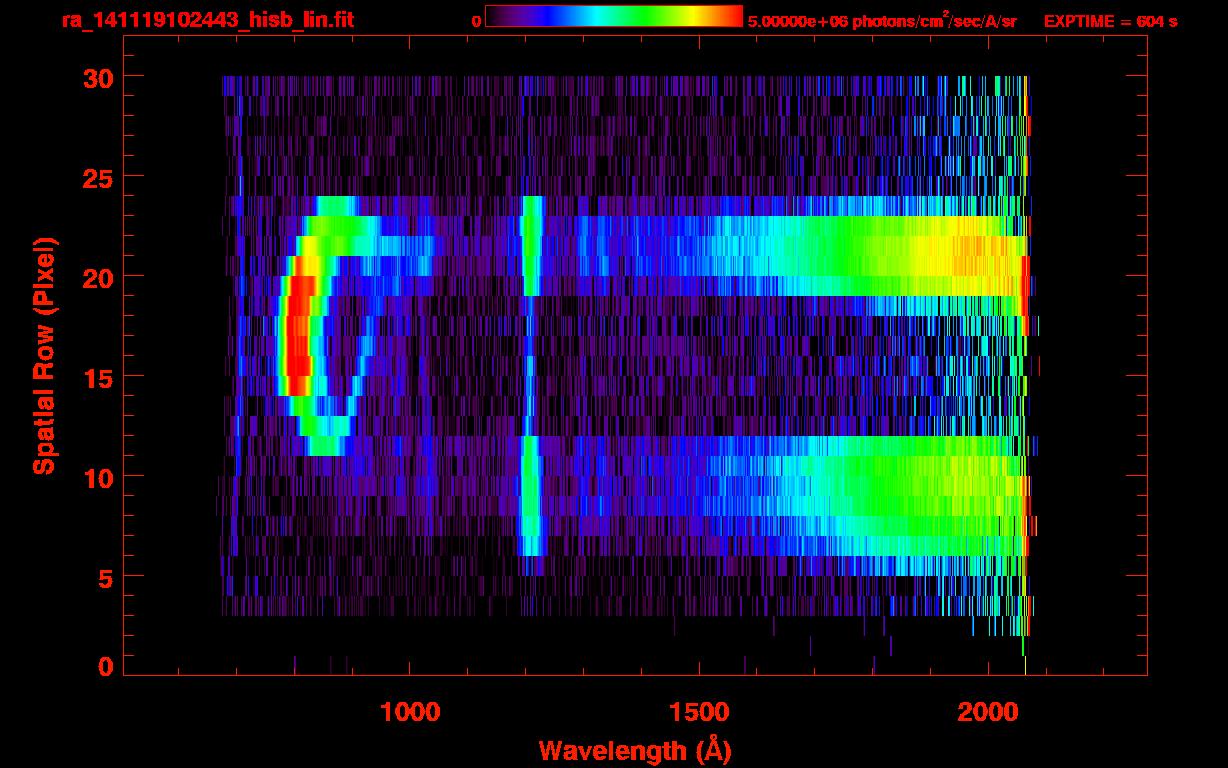The width and height of the screenshot is (1228, 768).
Task: Click the file name ra_141119102443_hisb_lin.fit
Action: pos(208,20)
